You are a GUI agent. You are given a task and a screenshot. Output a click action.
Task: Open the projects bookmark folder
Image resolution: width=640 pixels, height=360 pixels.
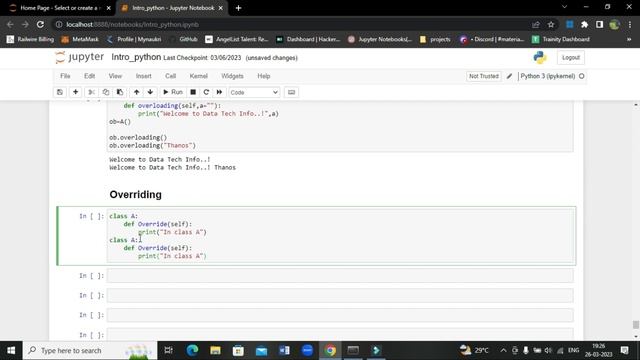pyautogui.click(x=435, y=39)
